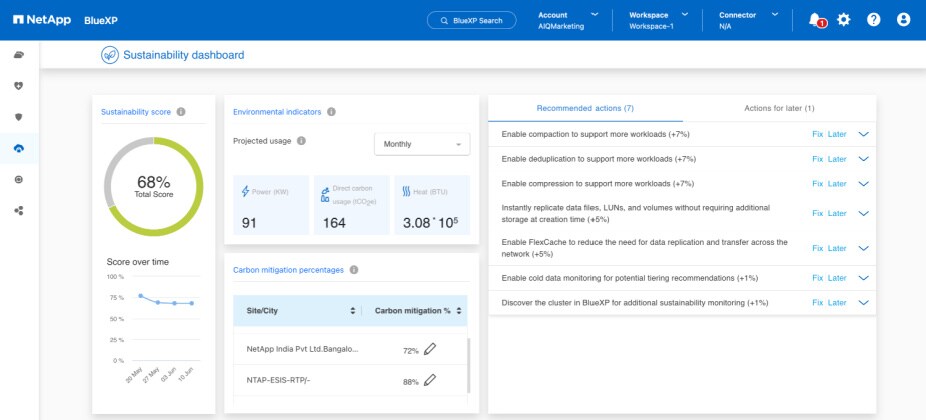Open the notifications bell icon
Viewport: 926px width, 420px height.
click(x=815, y=20)
